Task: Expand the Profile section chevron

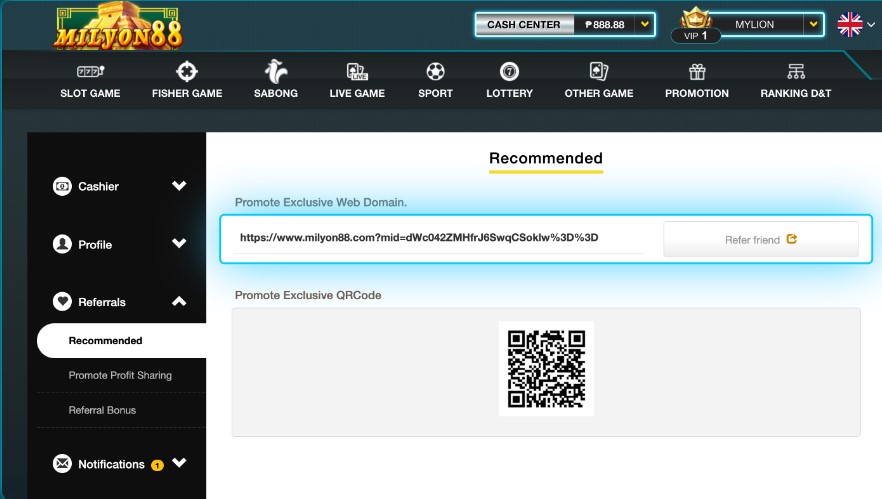Action: 179,243
